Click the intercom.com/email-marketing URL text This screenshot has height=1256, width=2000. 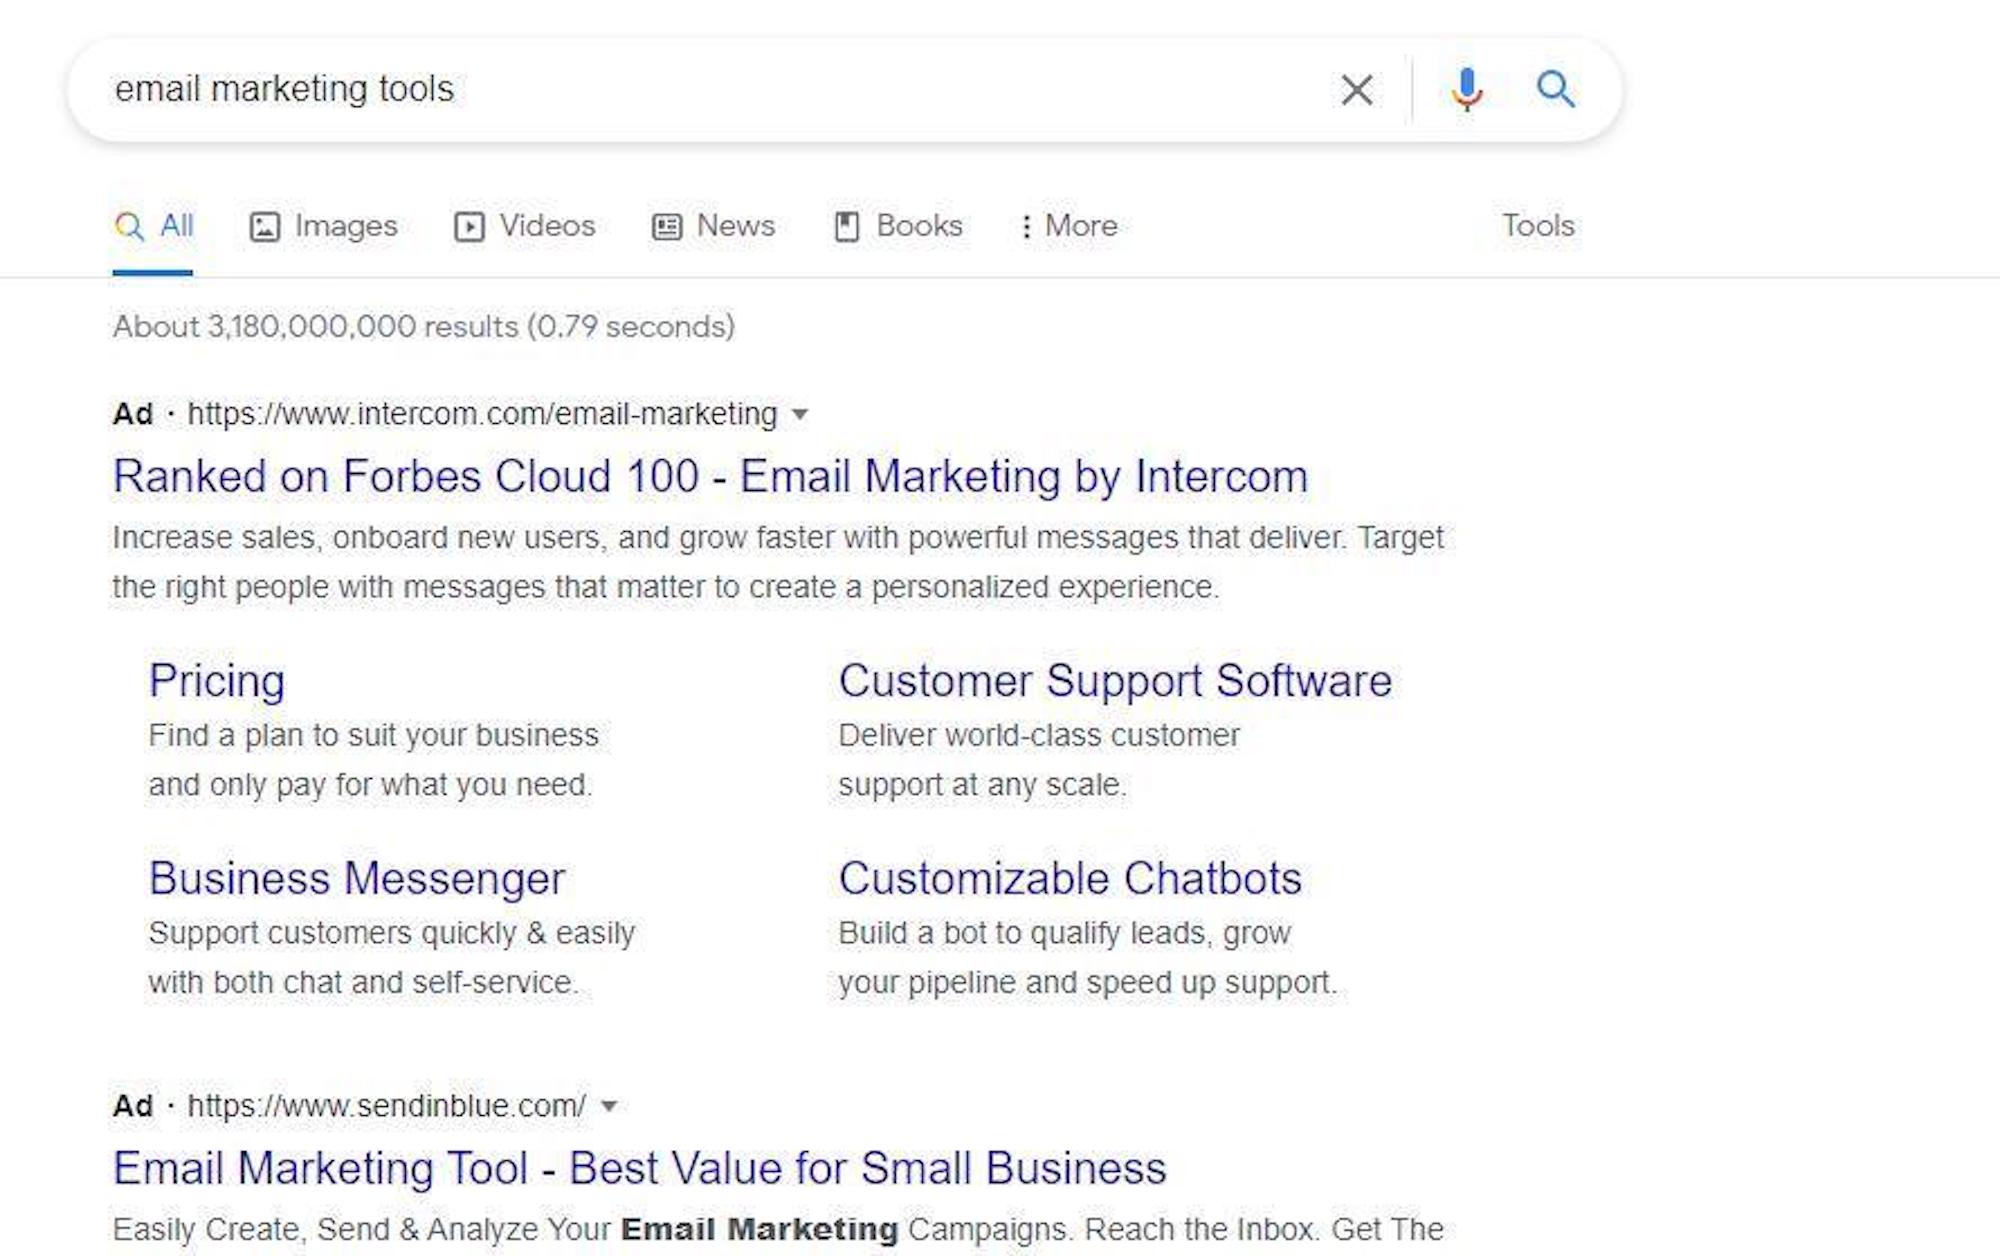[482, 414]
